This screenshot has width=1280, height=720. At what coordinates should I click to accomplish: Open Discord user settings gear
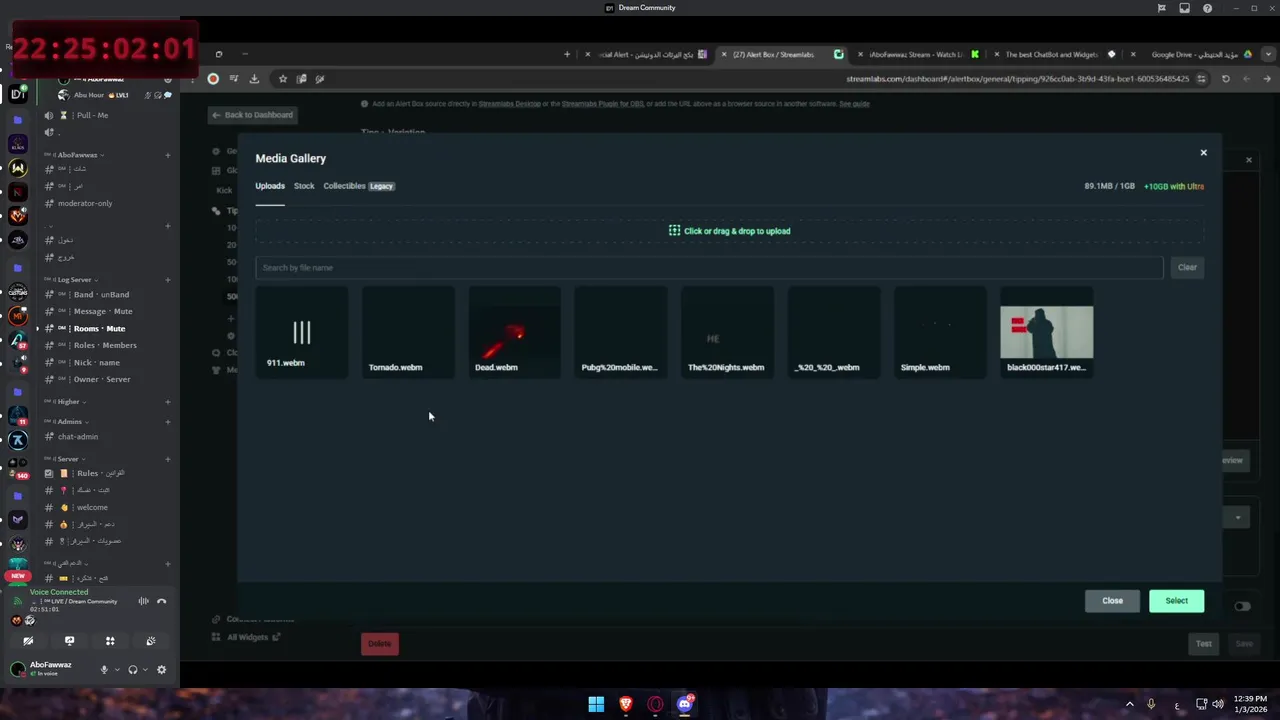point(161,670)
